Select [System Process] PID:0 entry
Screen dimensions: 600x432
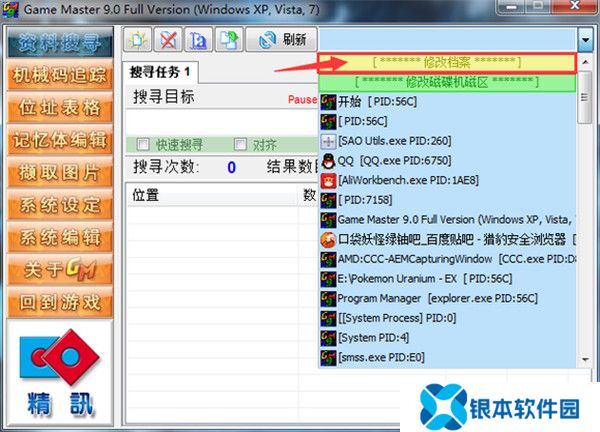(x=448, y=318)
